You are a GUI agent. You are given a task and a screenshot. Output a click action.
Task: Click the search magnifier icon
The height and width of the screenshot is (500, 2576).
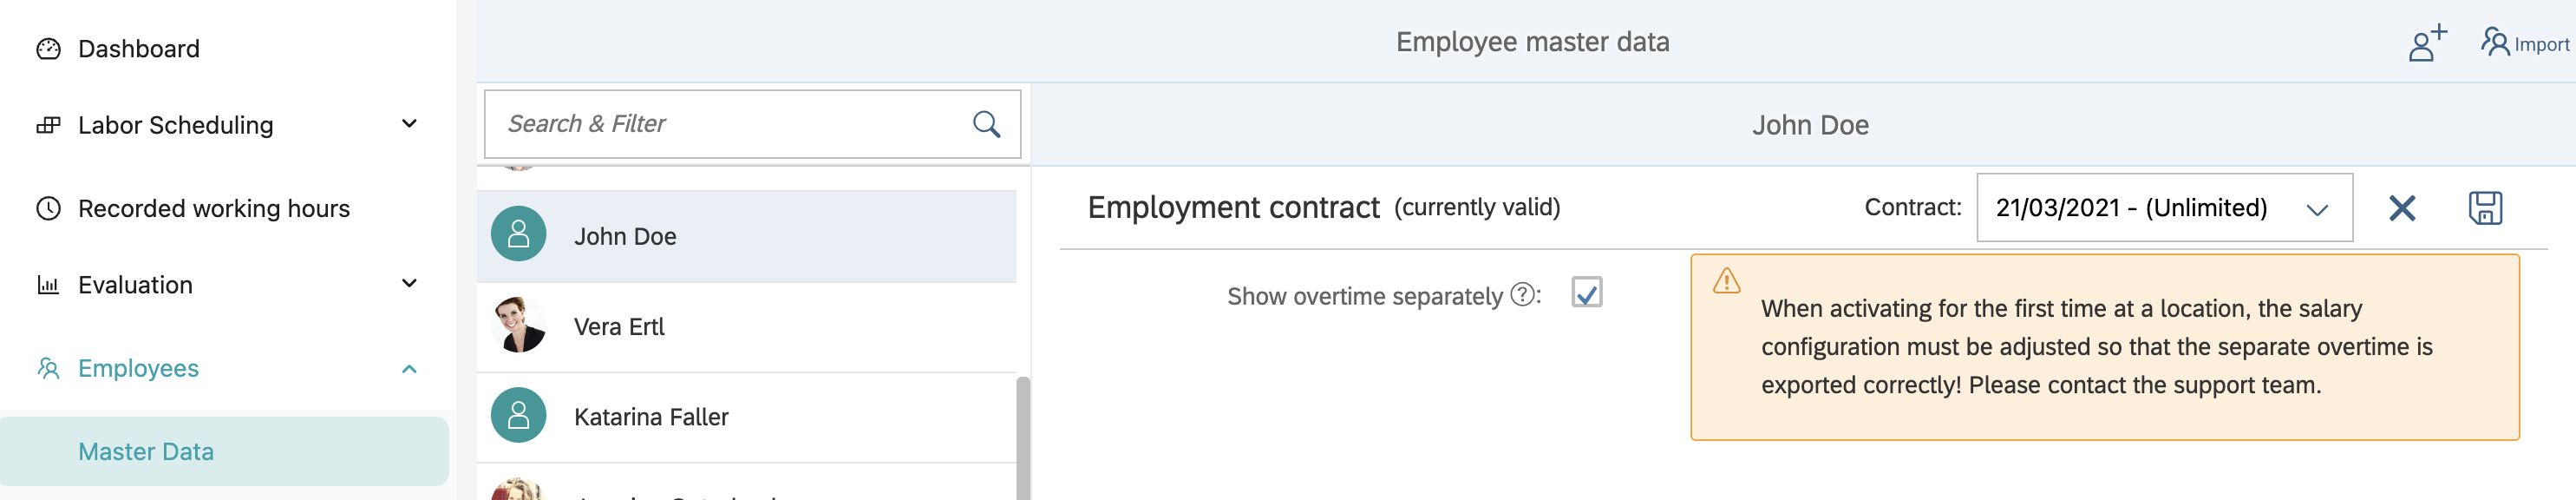[x=986, y=124]
